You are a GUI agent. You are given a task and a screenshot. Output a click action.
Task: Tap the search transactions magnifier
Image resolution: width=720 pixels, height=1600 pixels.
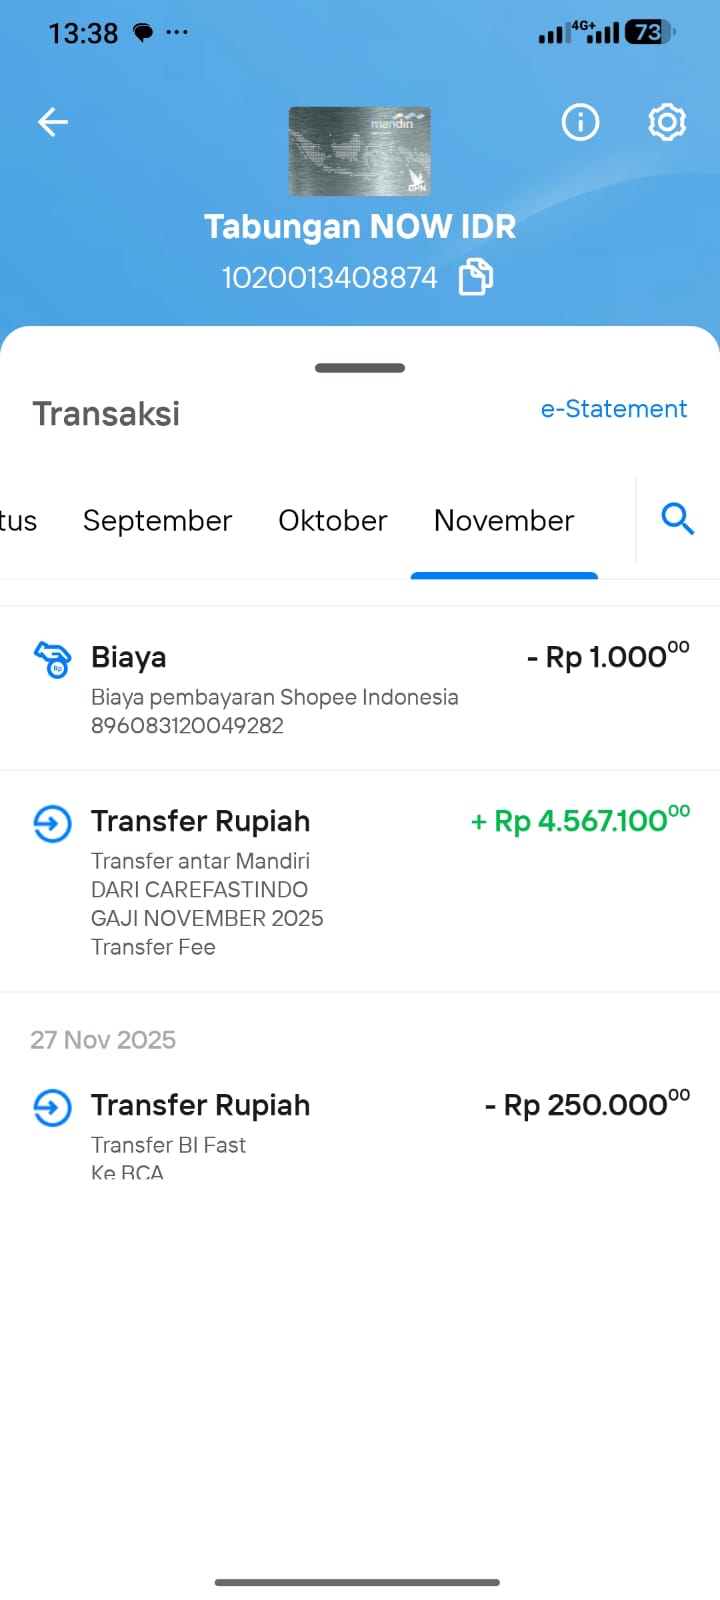[x=677, y=519]
